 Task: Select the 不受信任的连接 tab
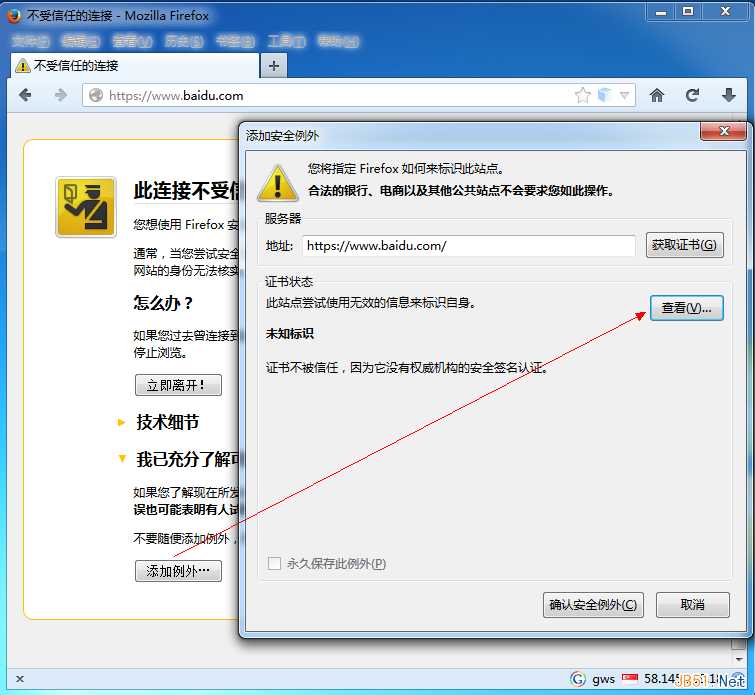click(135, 66)
